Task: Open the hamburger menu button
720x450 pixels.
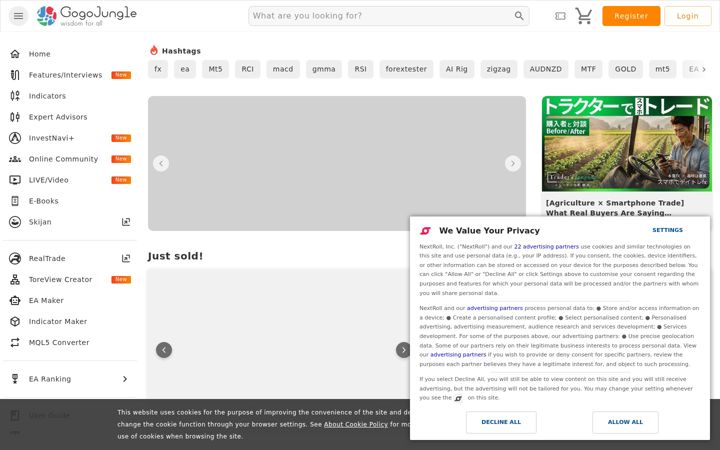Action: point(18,16)
